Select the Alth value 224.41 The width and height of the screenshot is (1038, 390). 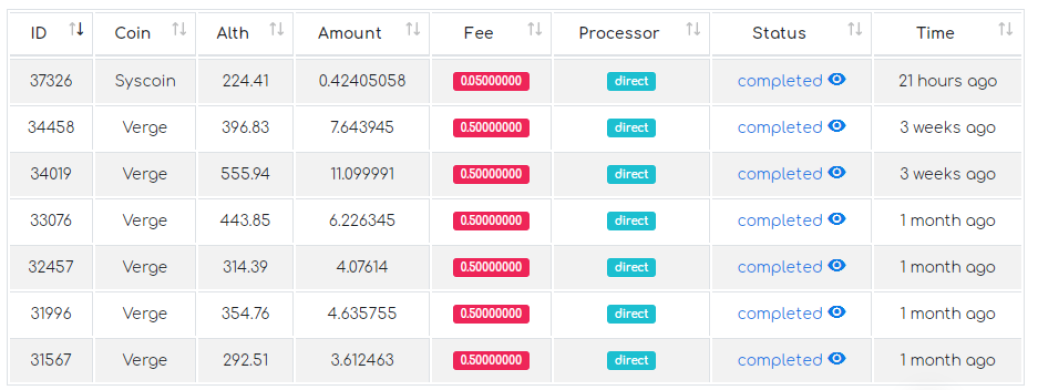(x=246, y=81)
